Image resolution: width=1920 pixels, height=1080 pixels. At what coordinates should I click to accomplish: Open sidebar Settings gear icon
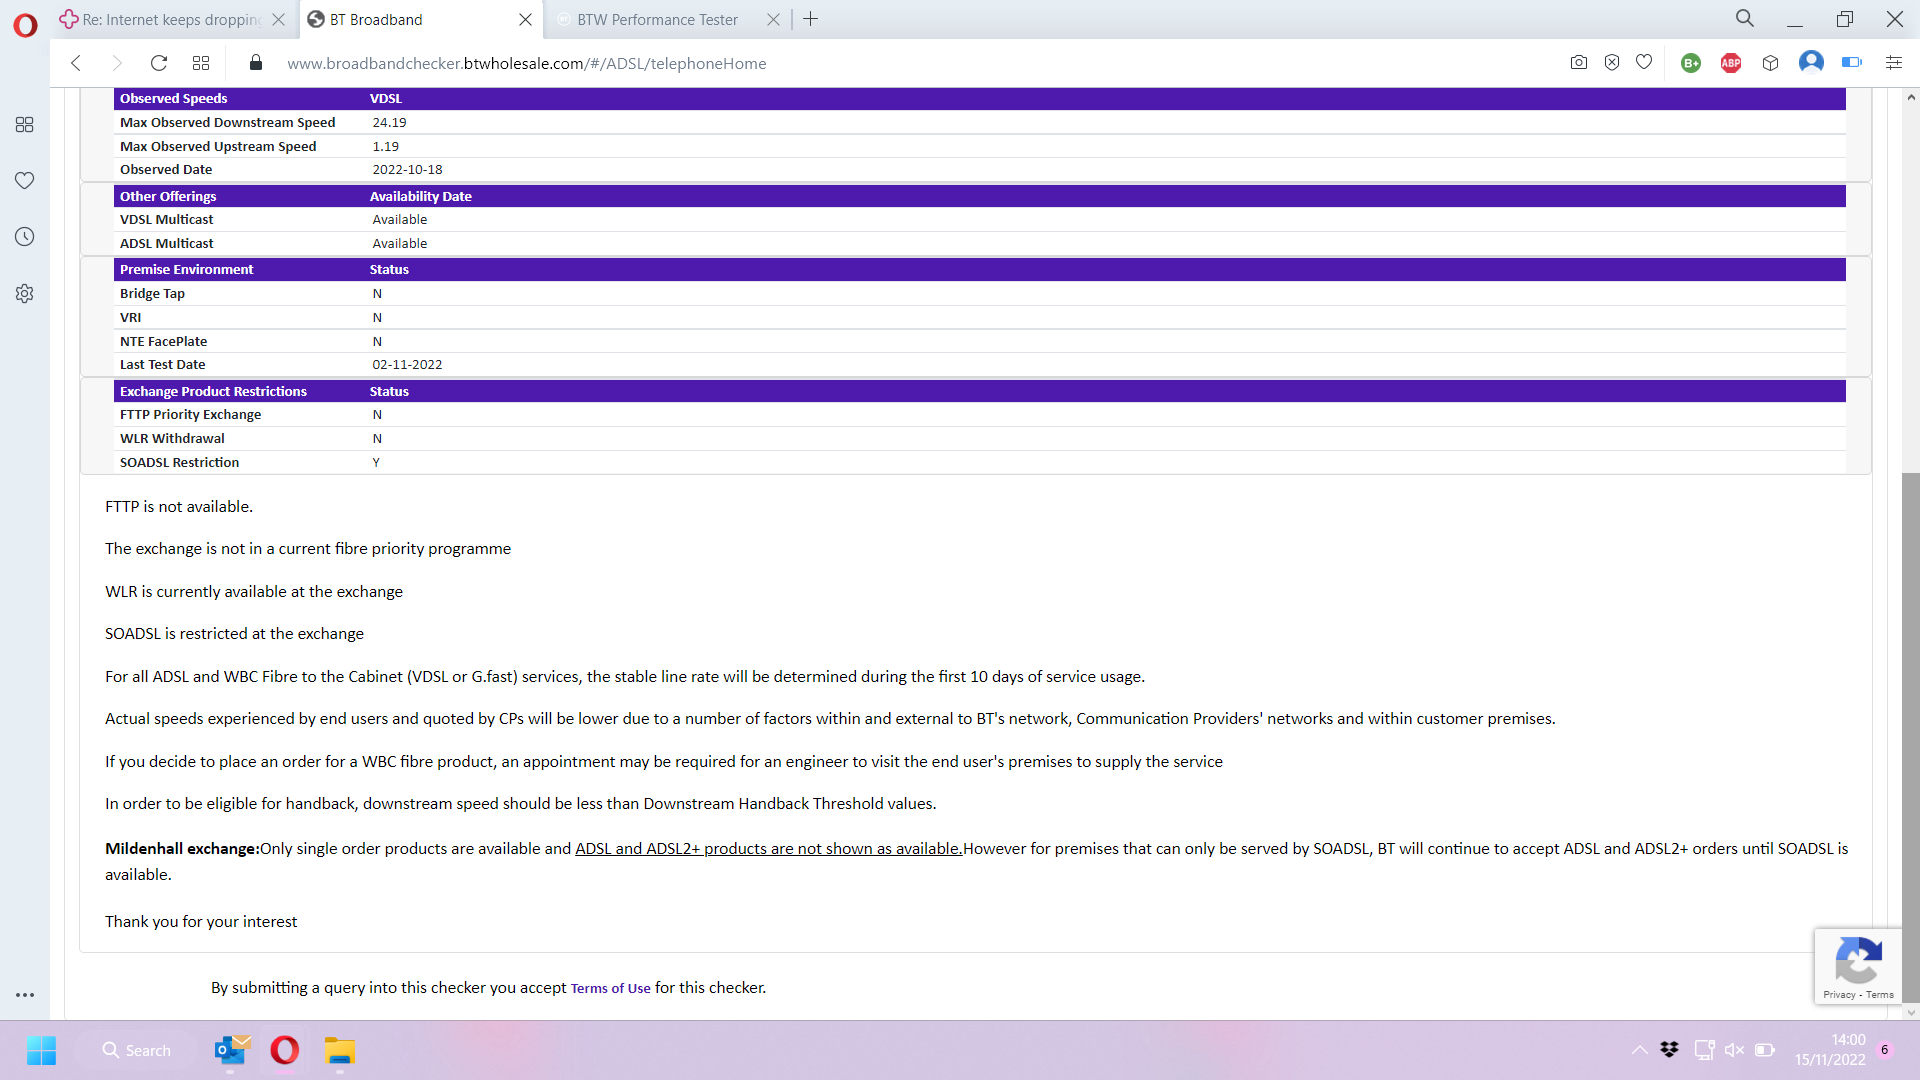25,293
